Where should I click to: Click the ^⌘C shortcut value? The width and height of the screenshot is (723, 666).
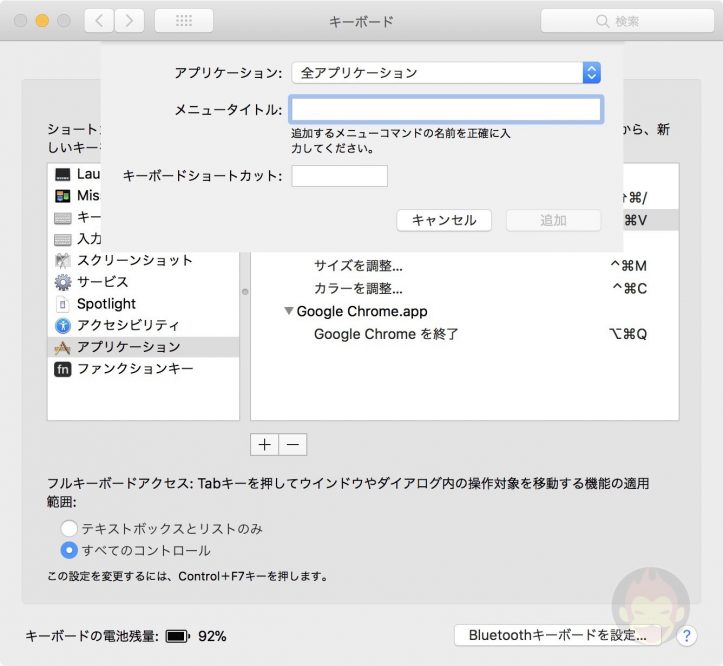pos(629,289)
